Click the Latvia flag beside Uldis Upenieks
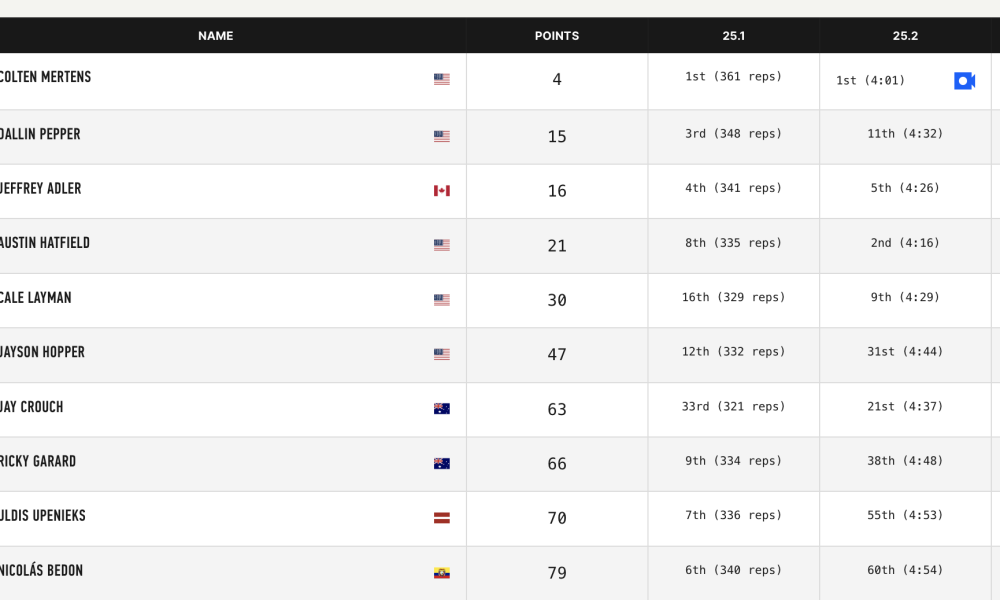The height and width of the screenshot is (600, 1000). tap(441, 517)
